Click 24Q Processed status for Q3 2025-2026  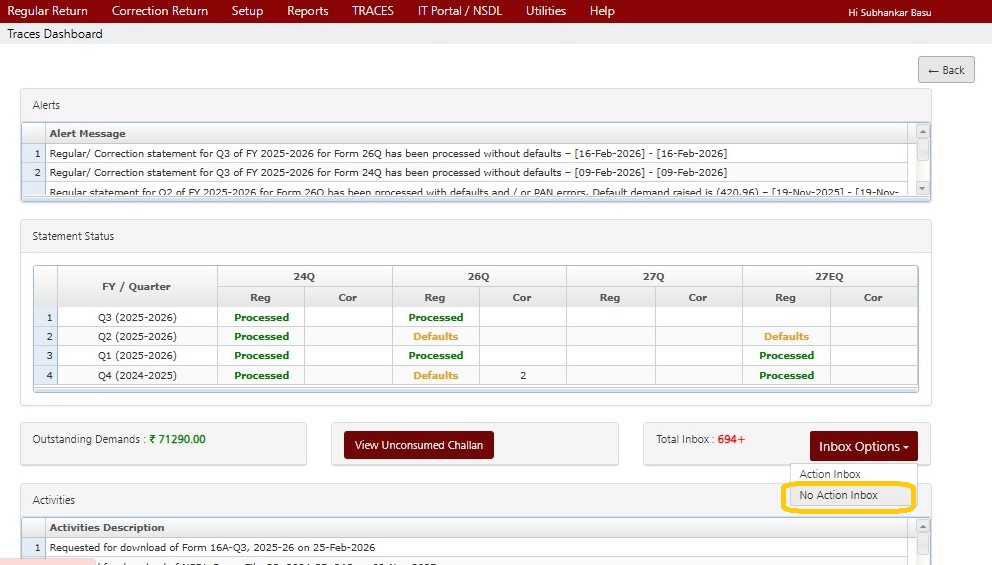coord(261,318)
